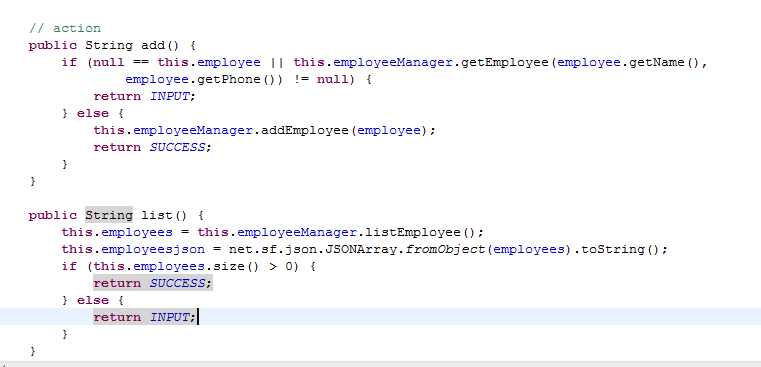Click the highlighted String return type of list()
The height and width of the screenshot is (367, 761).
click(x=109, y=215)
